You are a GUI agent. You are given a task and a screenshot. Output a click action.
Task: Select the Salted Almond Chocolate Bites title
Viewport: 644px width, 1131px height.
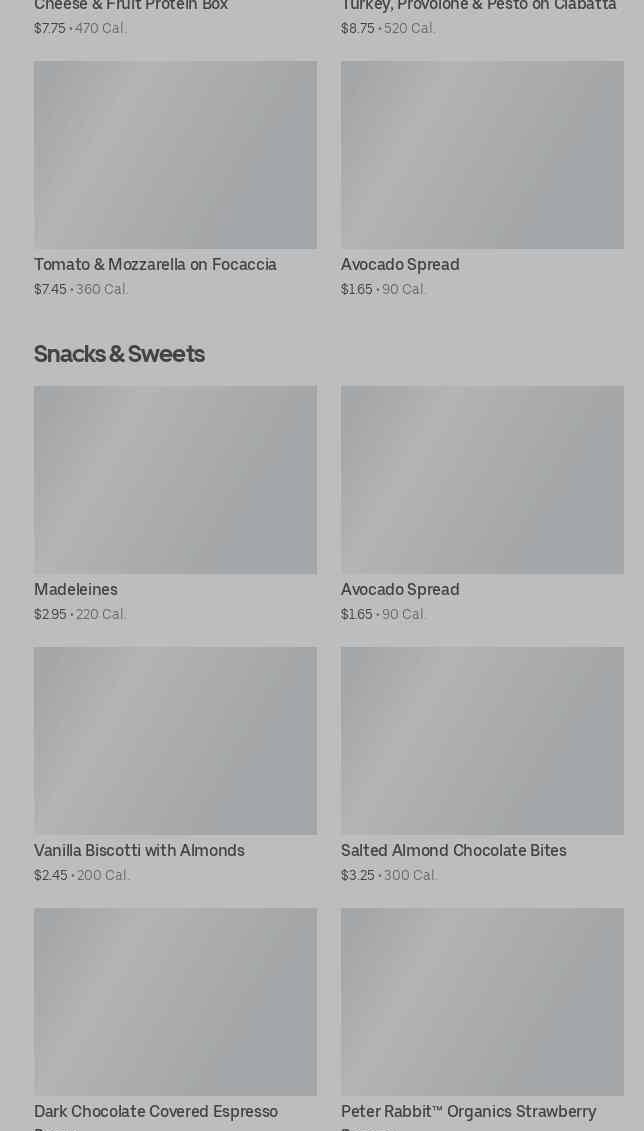click(x=454, y=851)
